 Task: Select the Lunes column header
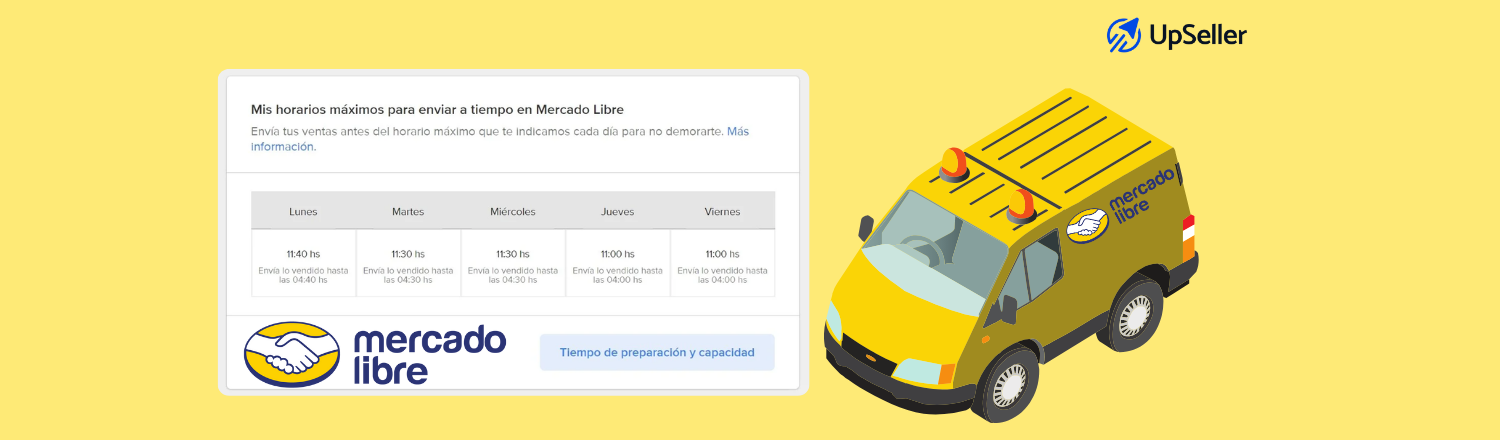click(303, 211)
